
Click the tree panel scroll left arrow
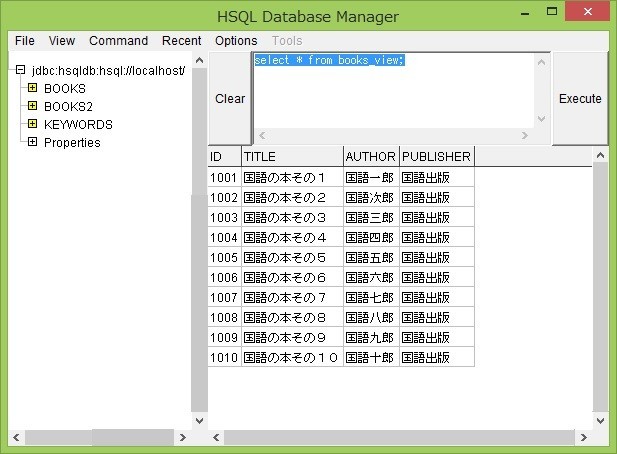(16, 437)
